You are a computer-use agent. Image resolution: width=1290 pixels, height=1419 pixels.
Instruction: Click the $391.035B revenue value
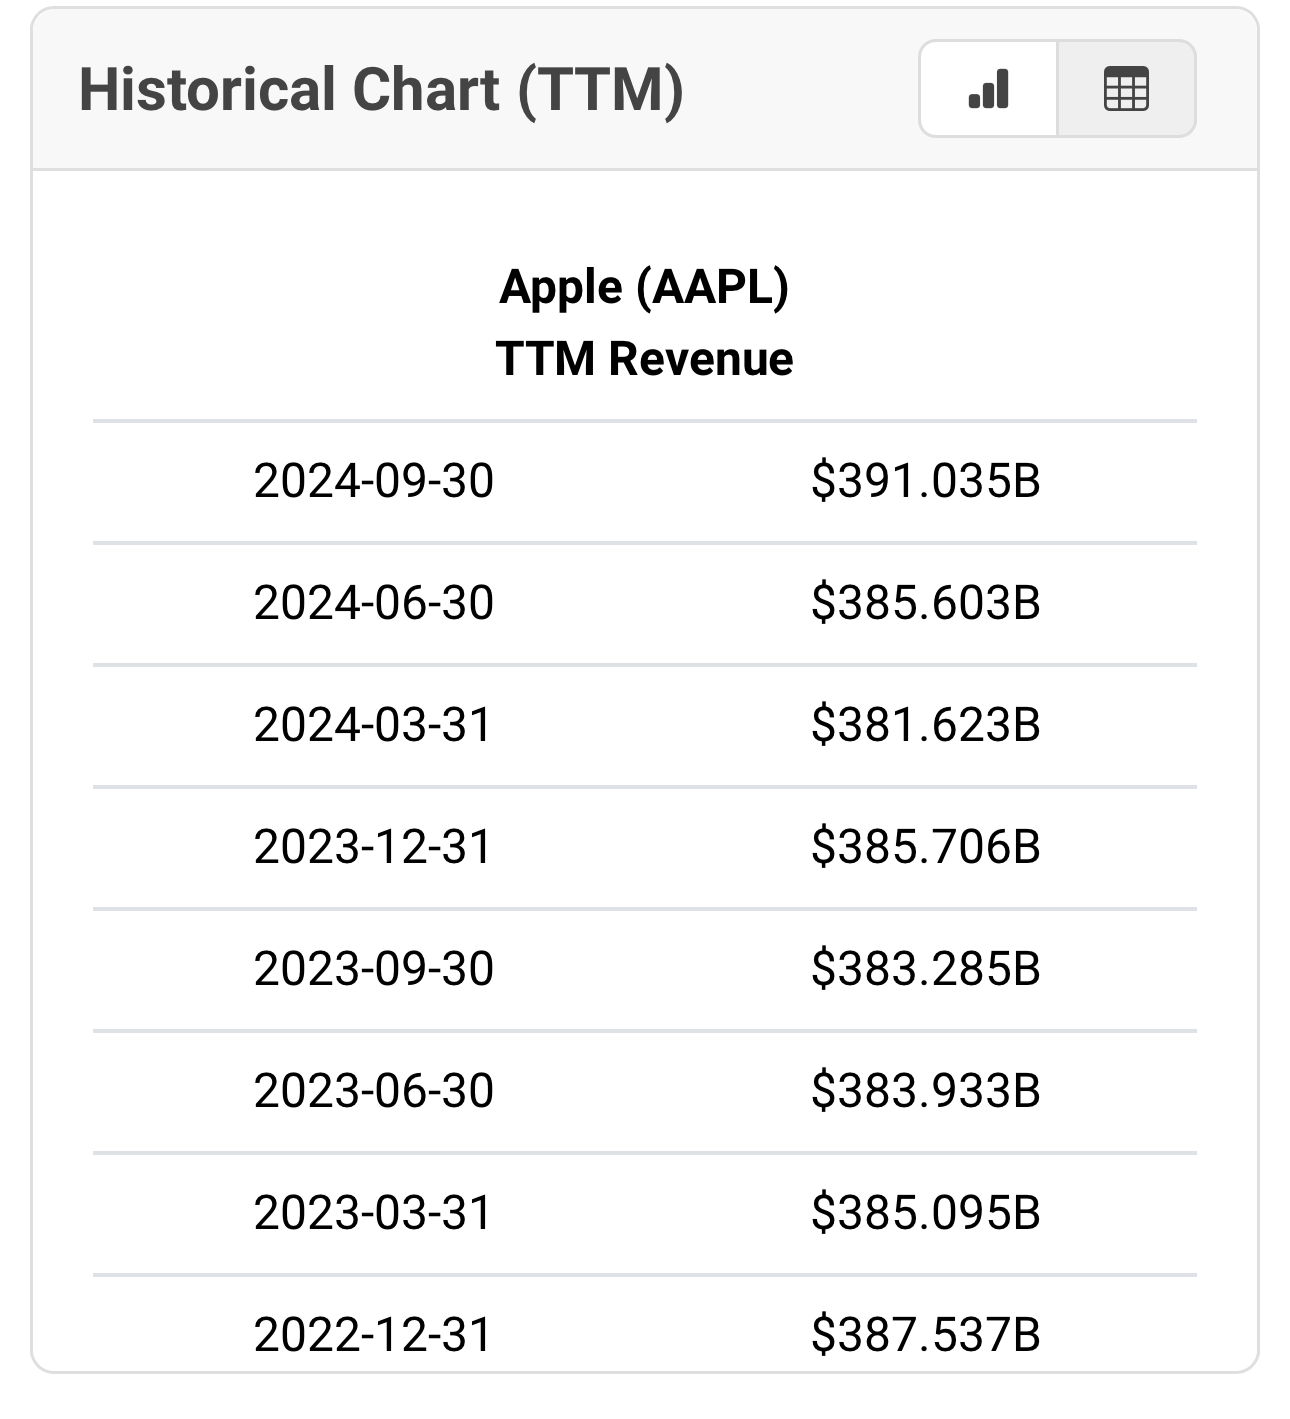point(925,481)
